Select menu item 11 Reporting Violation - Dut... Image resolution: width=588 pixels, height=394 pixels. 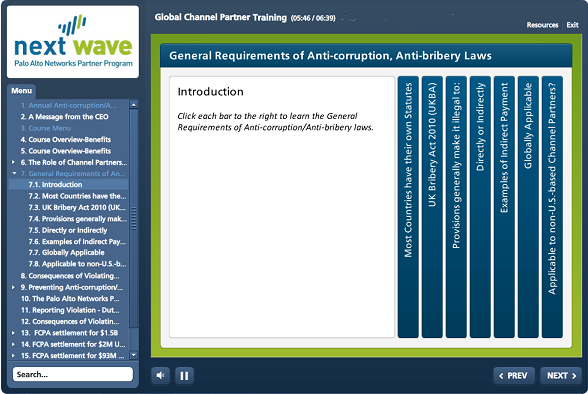(69, 310)
